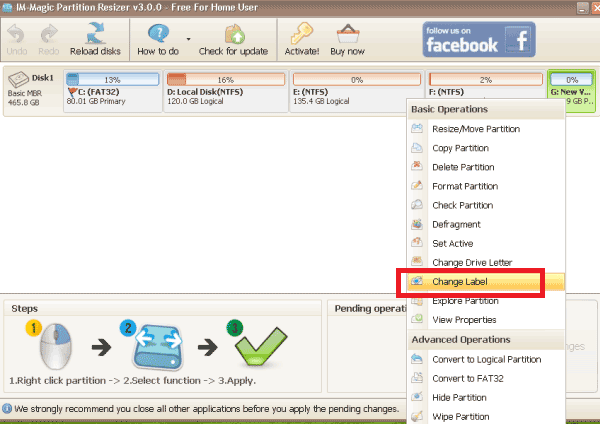Viewport: 600px width, 424px height.
Task: Choose Copy Partition from context menu
Action: pos(486,148)
